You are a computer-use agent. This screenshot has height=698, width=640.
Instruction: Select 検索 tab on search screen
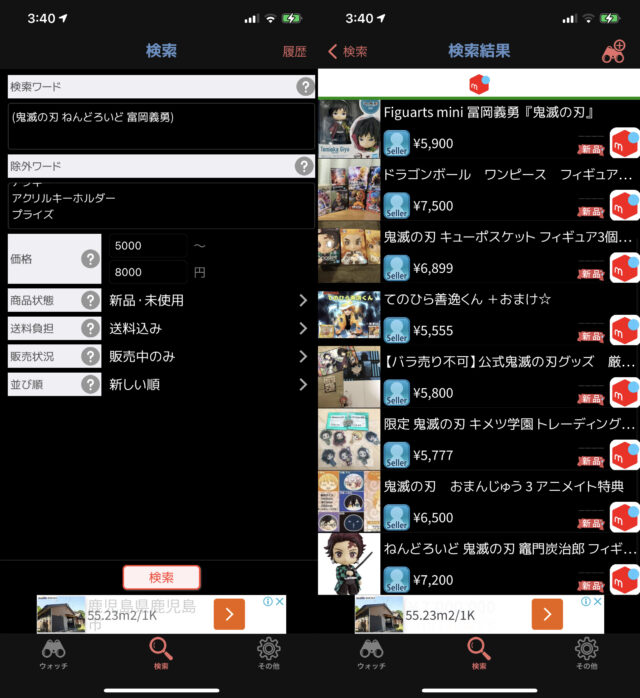[x=161, y=653]
